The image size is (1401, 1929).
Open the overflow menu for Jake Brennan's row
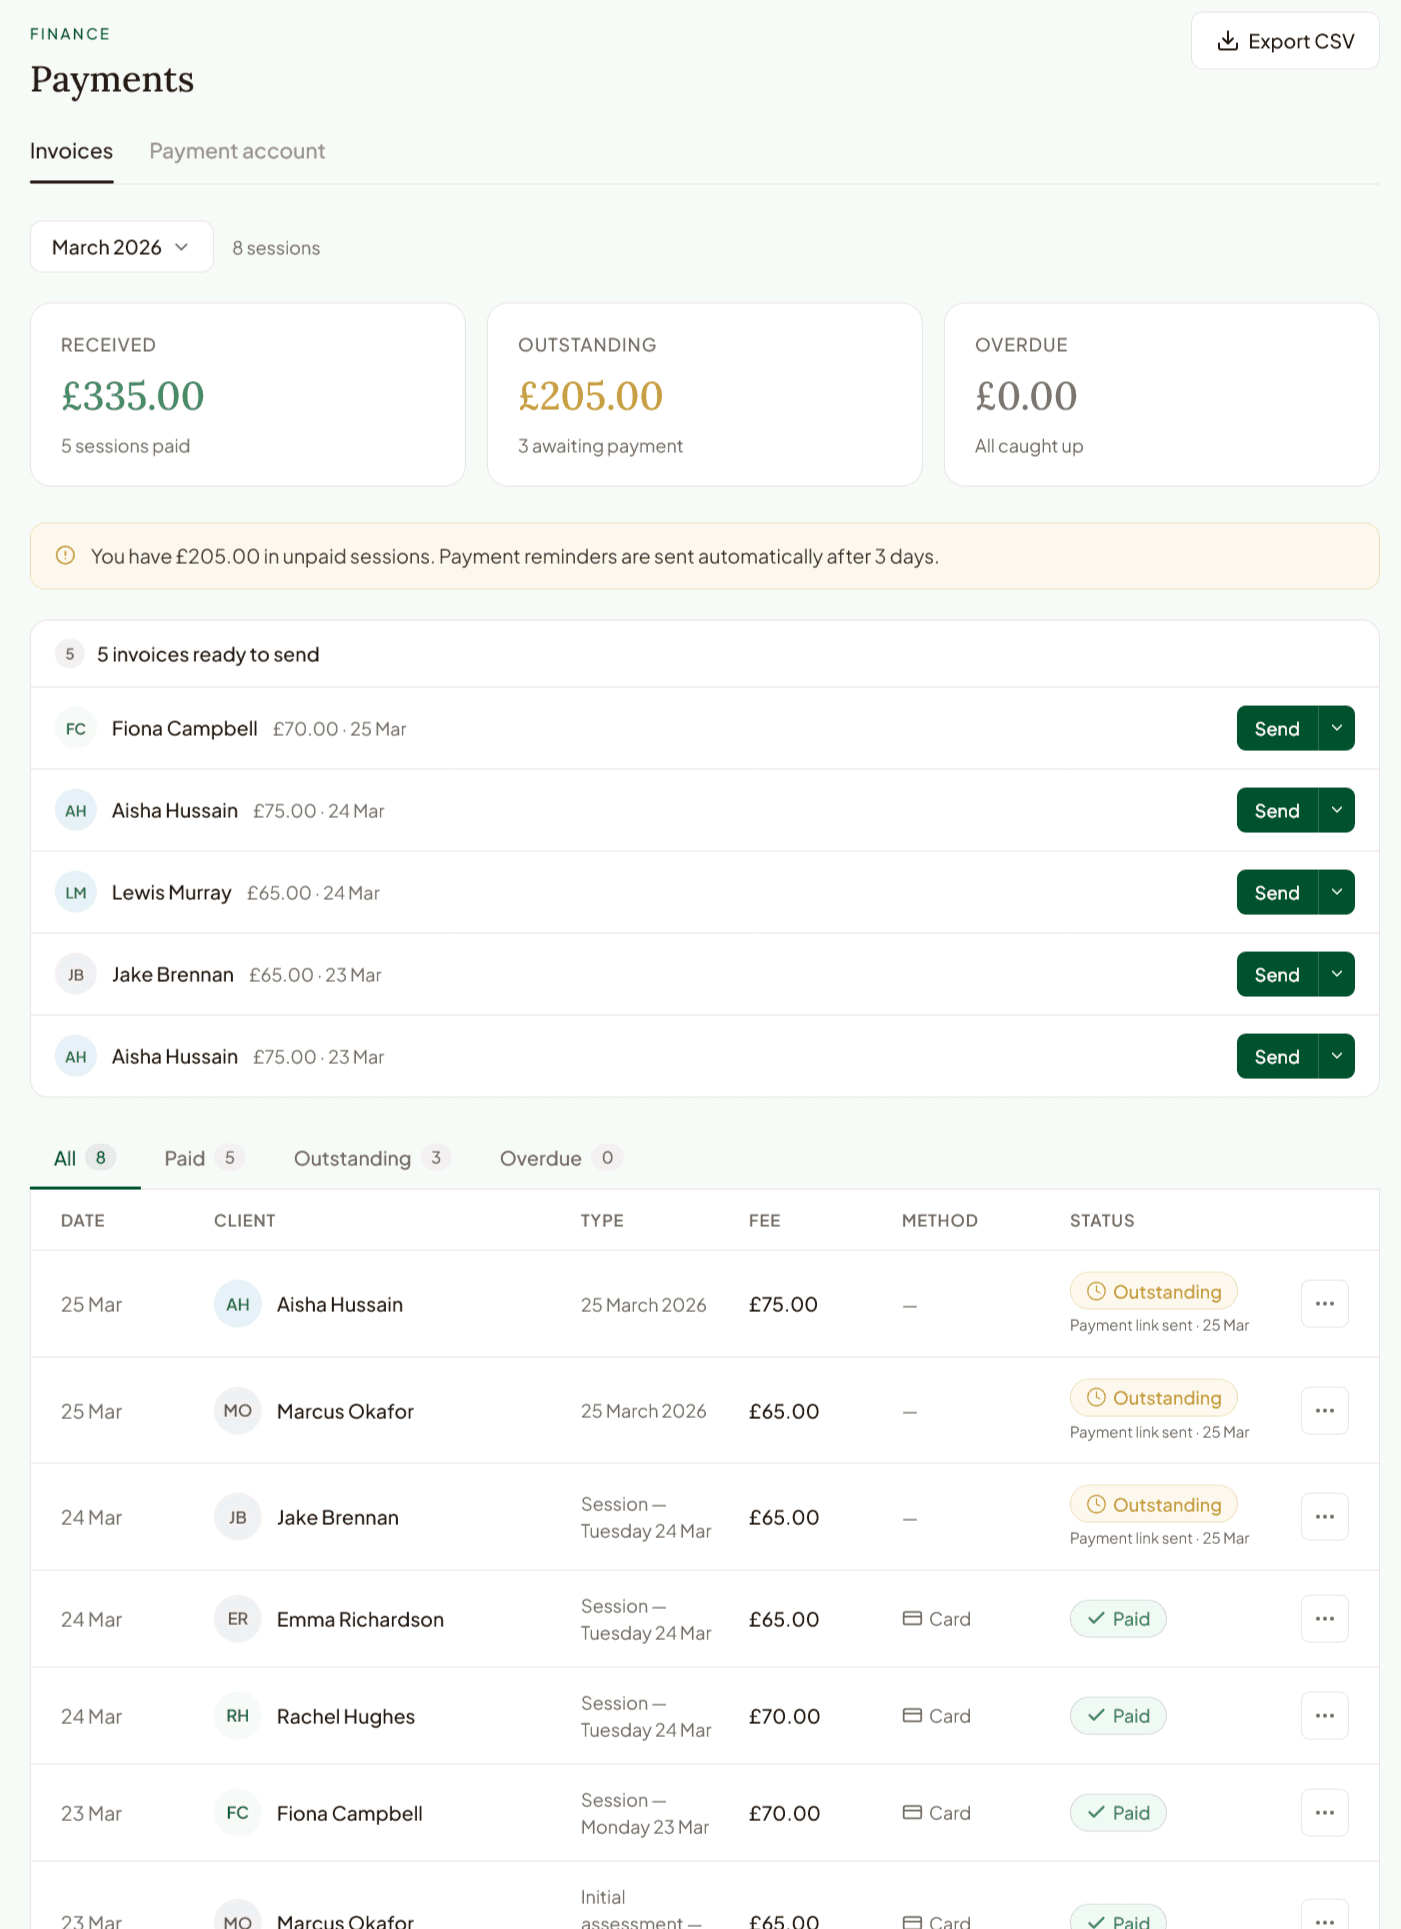pos(1324,1516)
